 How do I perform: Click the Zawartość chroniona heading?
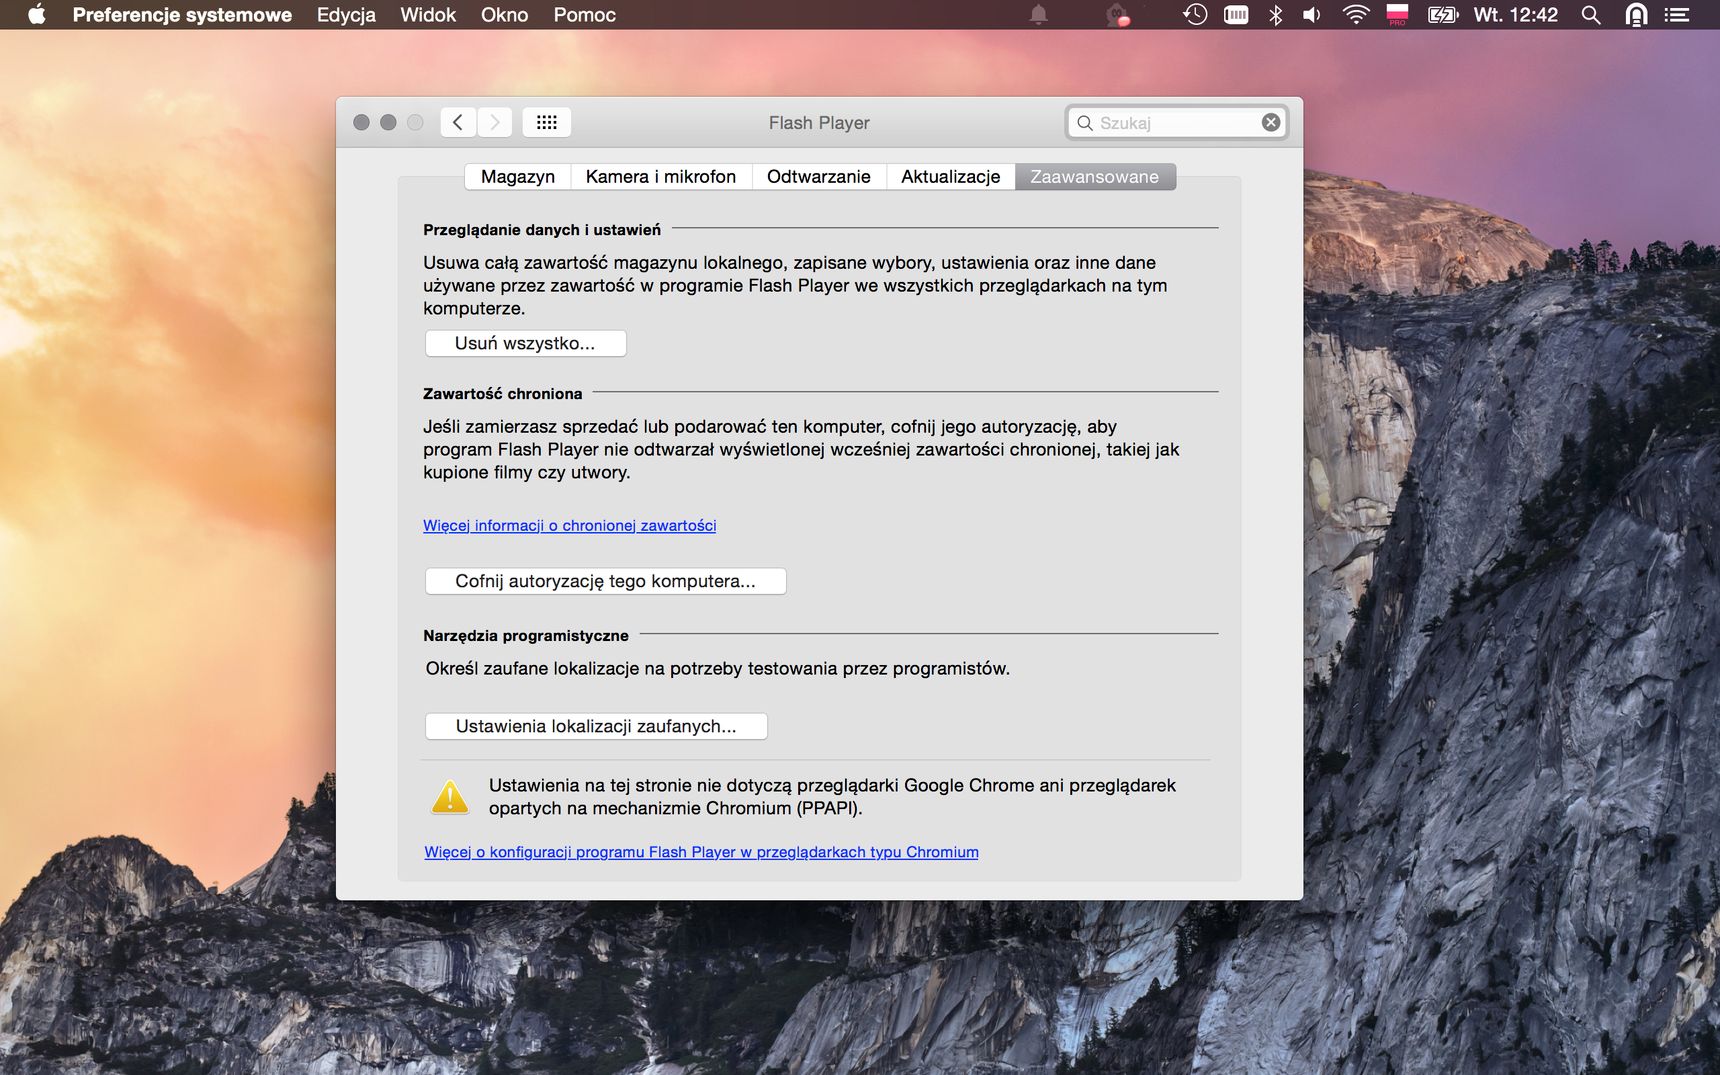pyautogui.click(x=503, y=394)
